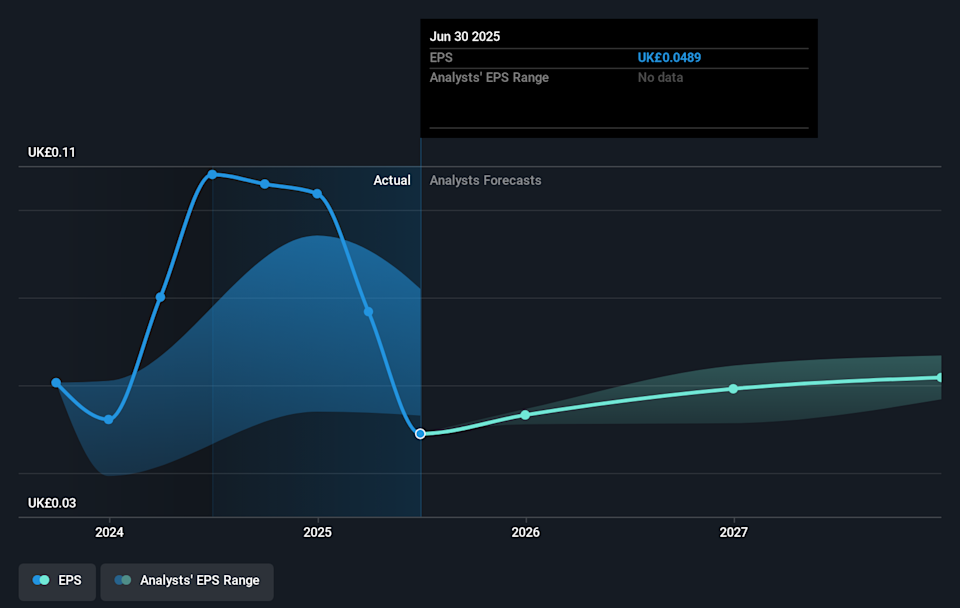
Task: Select the EPS data point above 2025 tick
Action: 318,193
